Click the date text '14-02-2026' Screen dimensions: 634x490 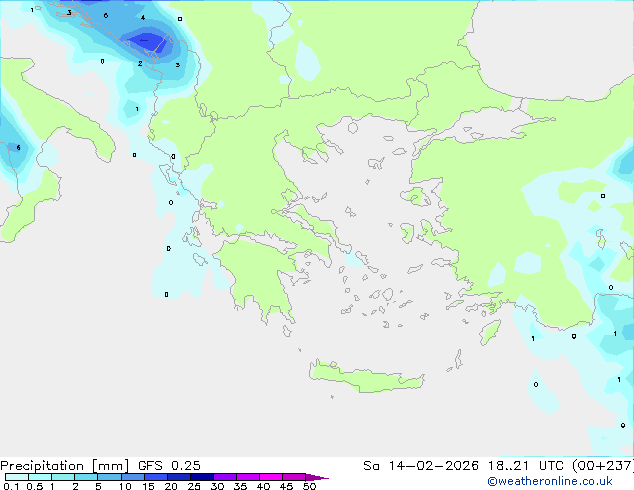tap(433, 466)
